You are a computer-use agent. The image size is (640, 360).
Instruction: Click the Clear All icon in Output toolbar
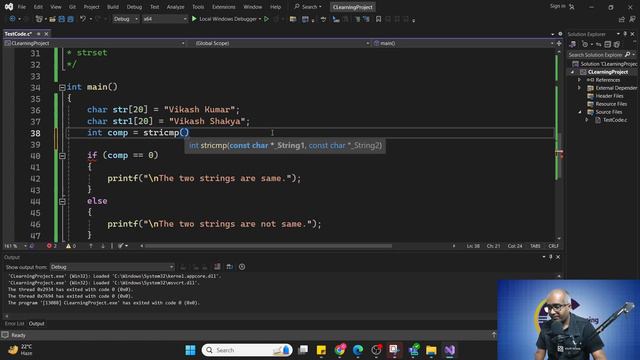pos(217,267)
